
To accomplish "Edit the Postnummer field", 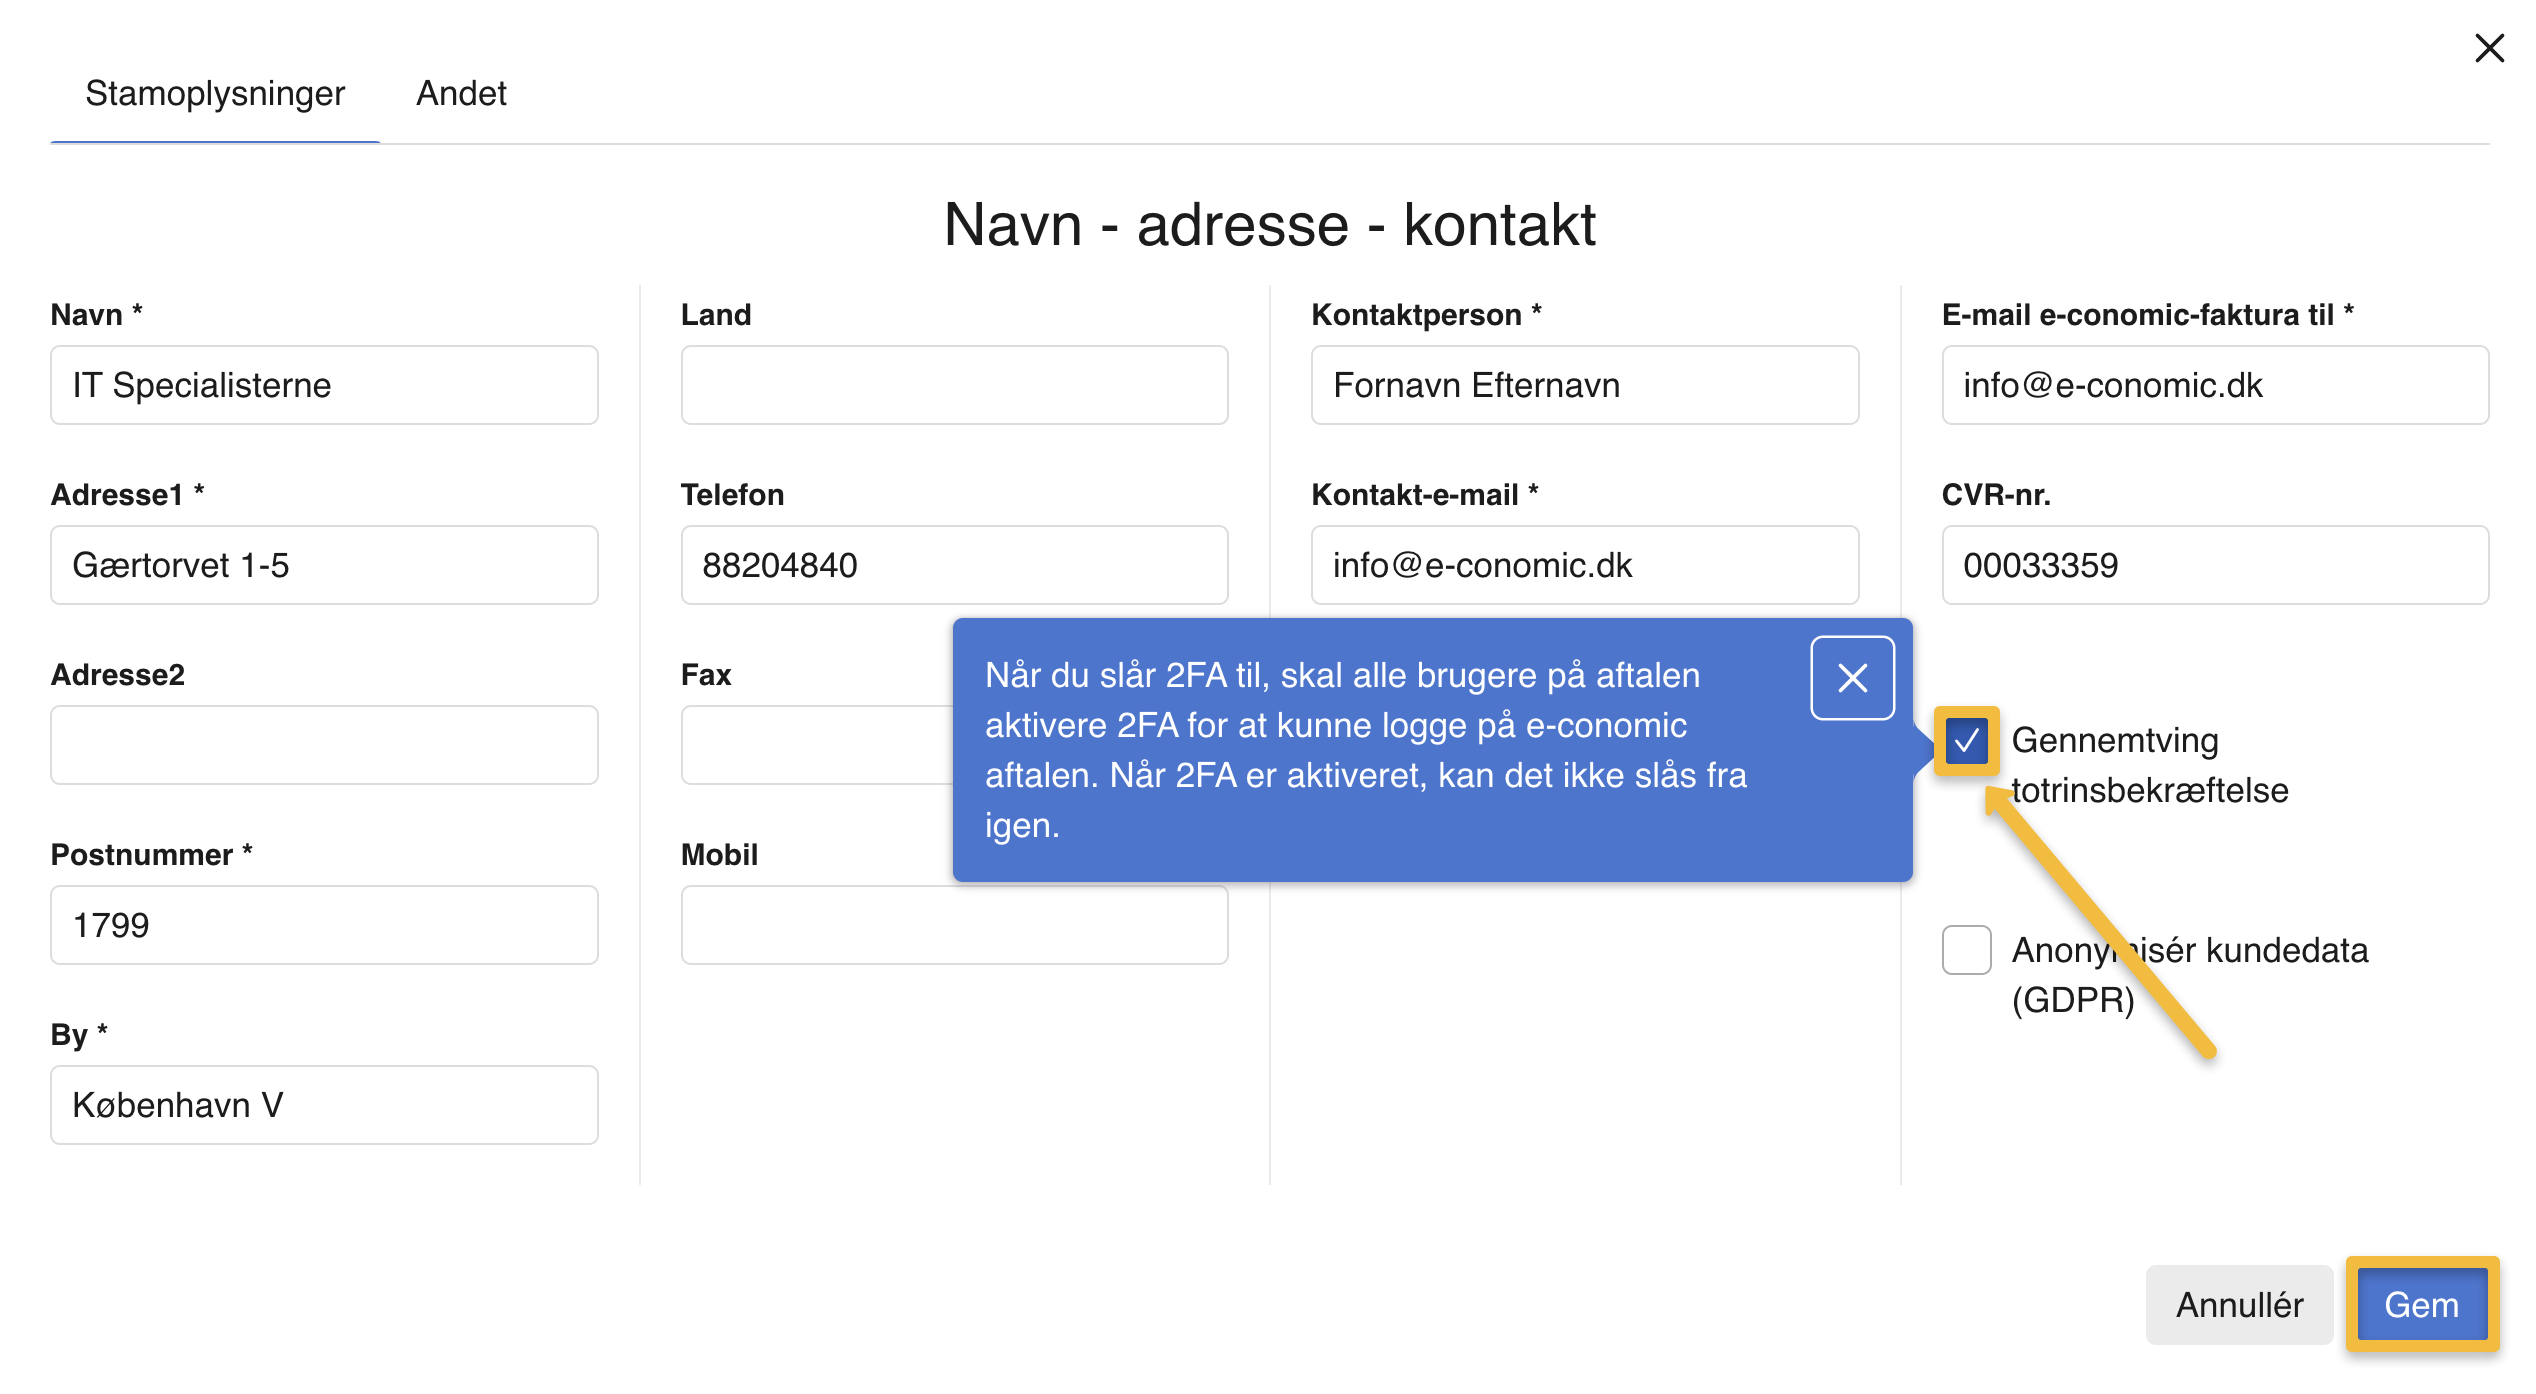I will (324, 925).
